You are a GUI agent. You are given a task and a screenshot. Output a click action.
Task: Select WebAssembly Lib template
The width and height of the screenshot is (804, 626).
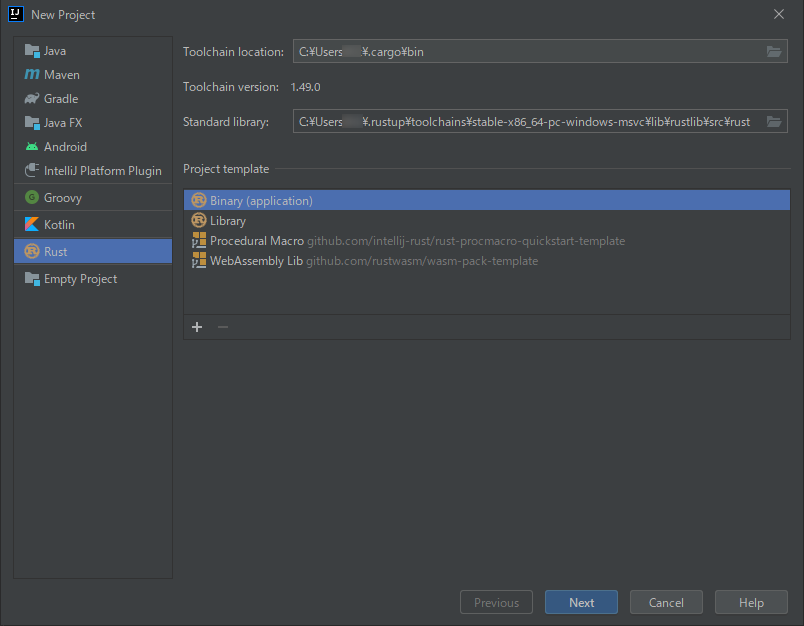point(487,260)
